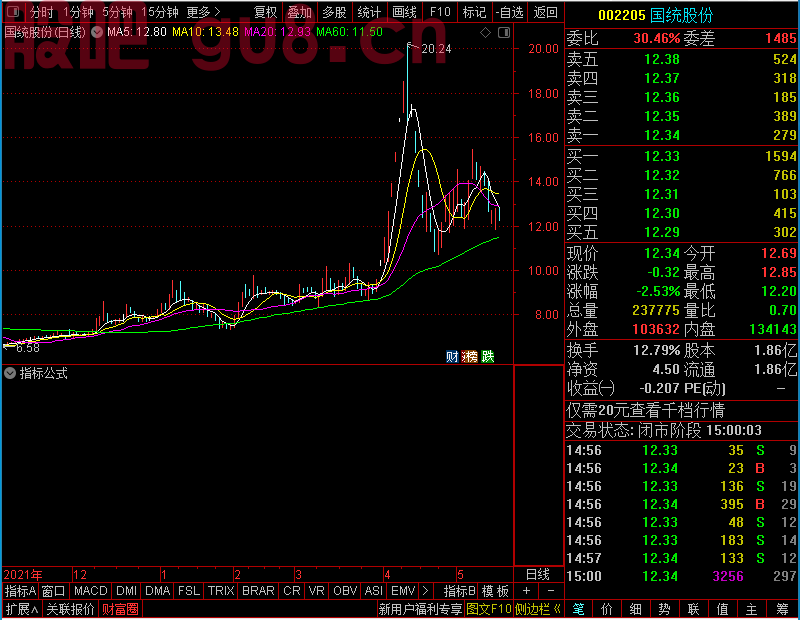Image resolution: width=800 pixels, height=620 pixels.
Task: Switch to the 值 value tab
Action: [722, 609]
